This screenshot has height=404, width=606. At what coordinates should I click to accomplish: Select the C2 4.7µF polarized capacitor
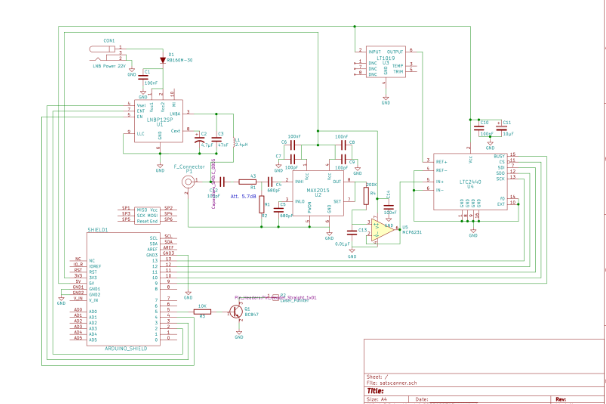pyautogui.click(x=198, y=143)
